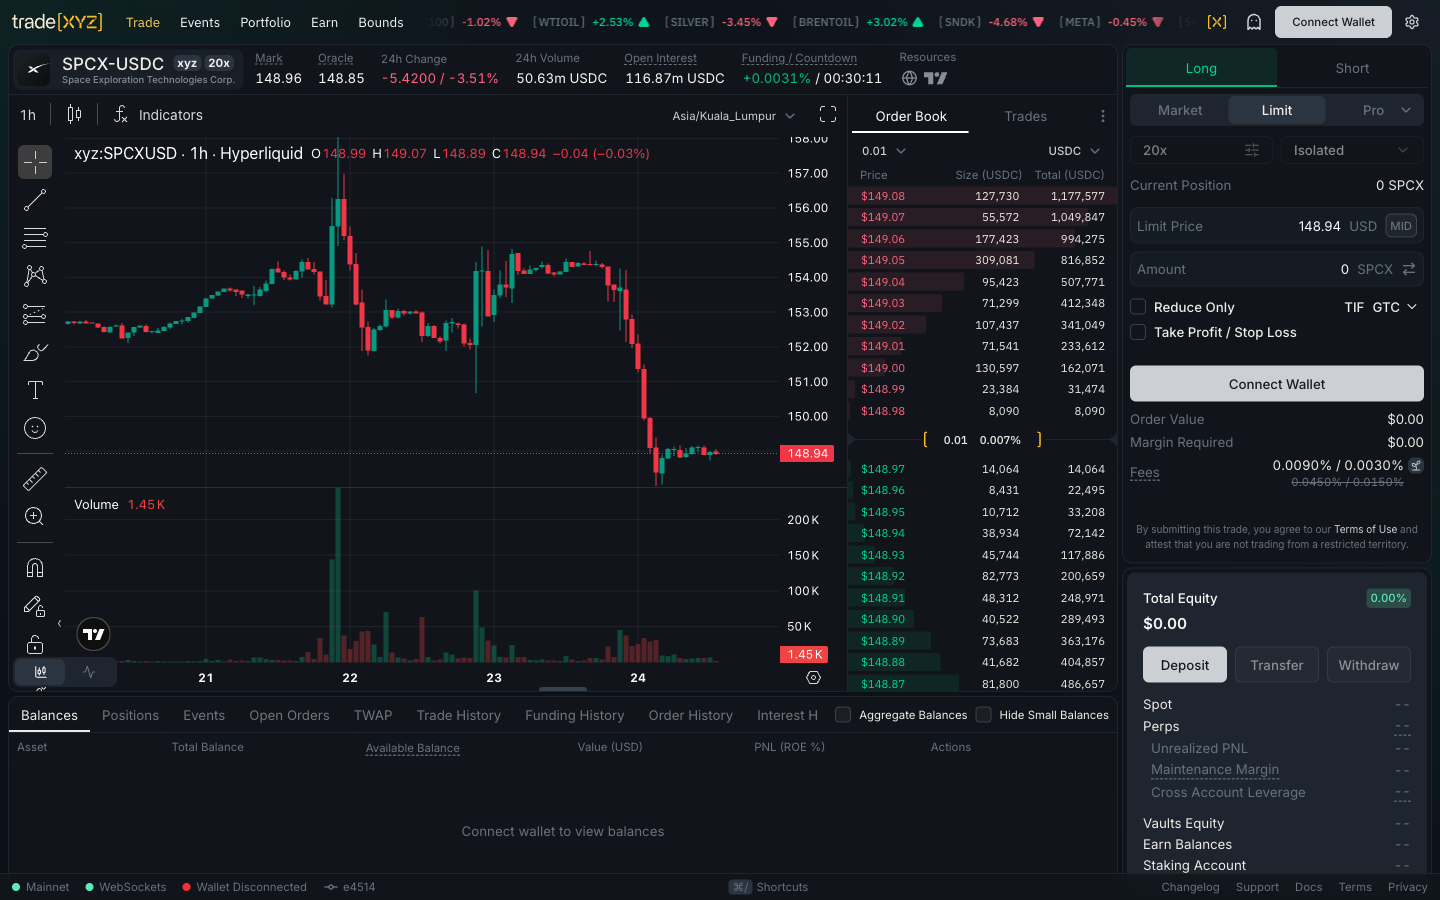Swap the amount currency unit
Viewport: 1440px width, 900px height.
tap(1409, 269)
